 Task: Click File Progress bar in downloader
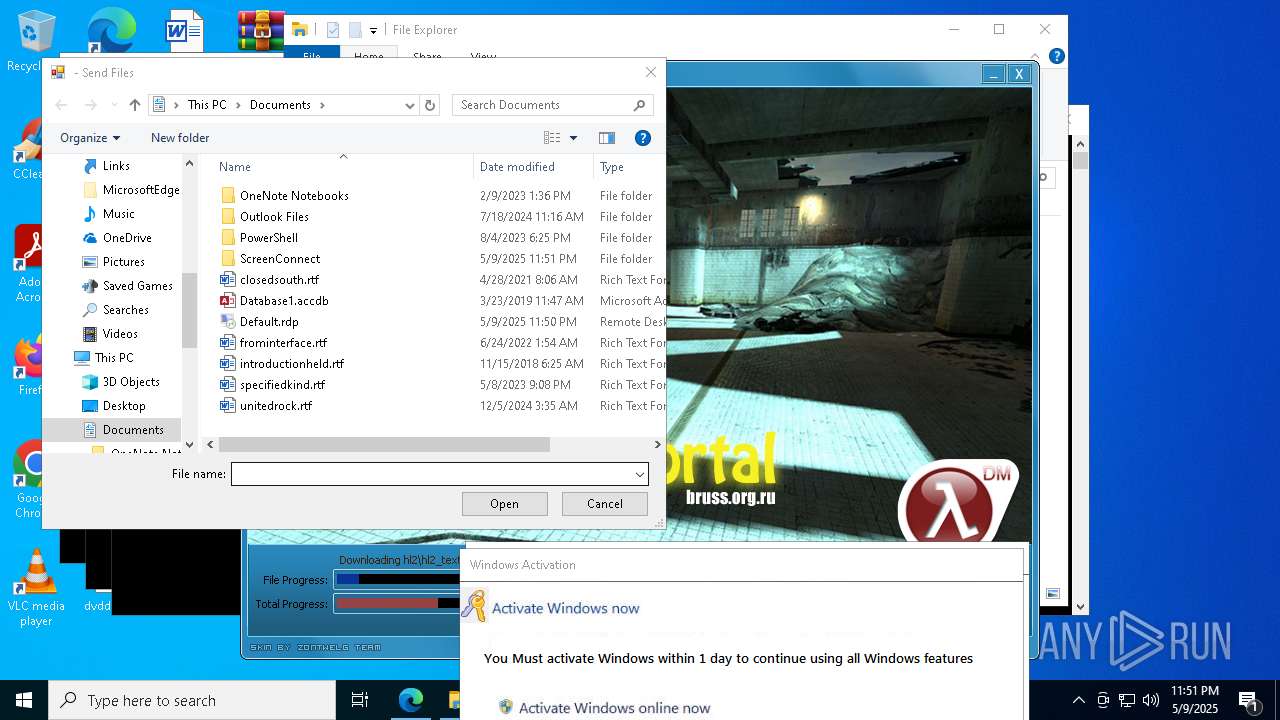click(x=397, y=580)
